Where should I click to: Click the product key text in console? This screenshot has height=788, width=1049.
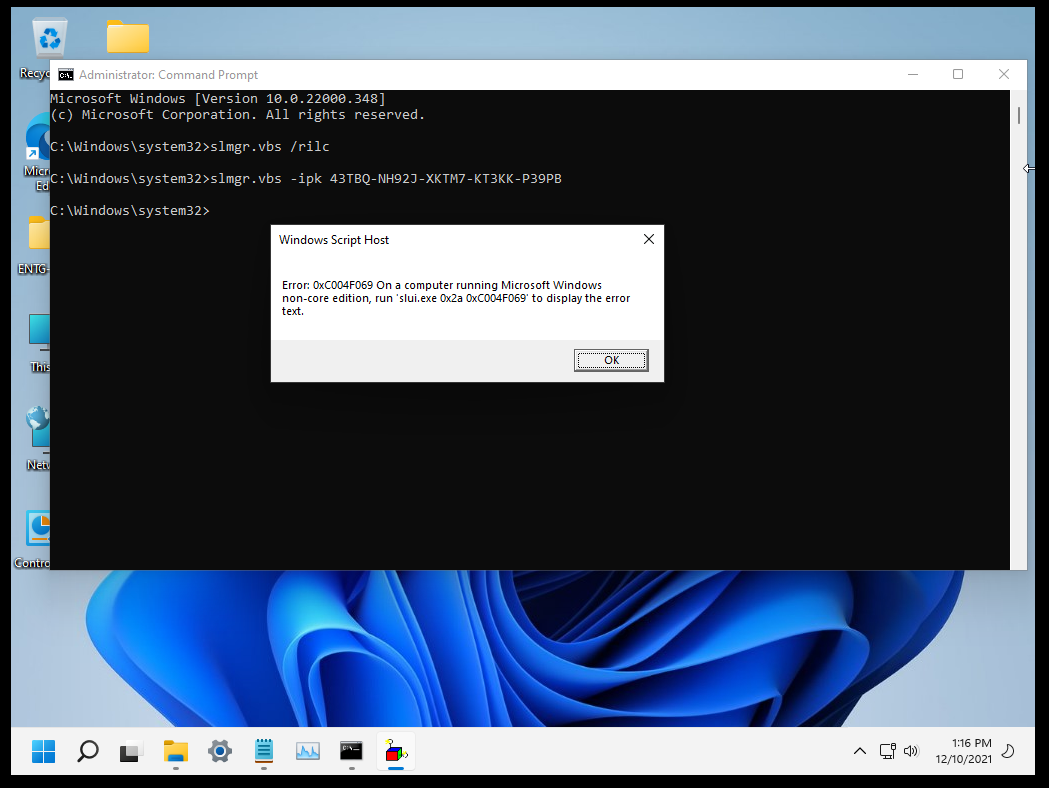coord(446,179)
